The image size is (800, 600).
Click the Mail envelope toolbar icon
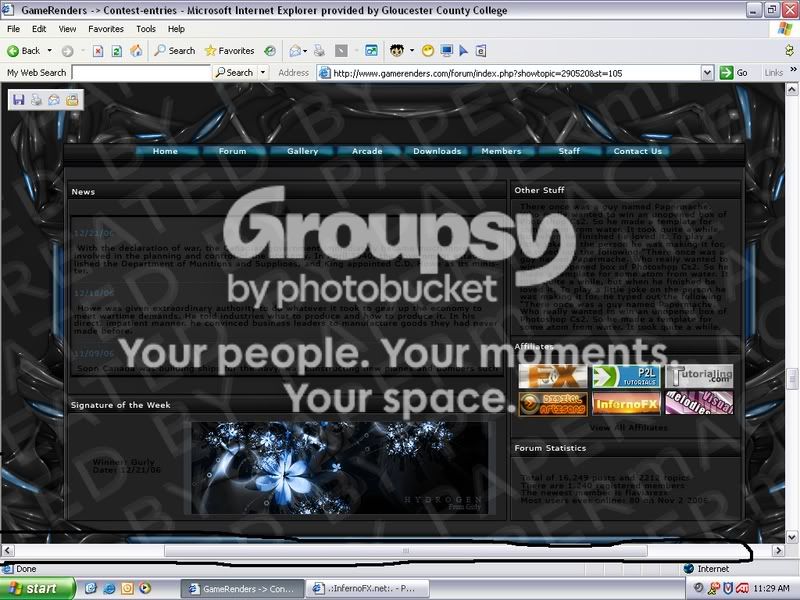point(294,51)
